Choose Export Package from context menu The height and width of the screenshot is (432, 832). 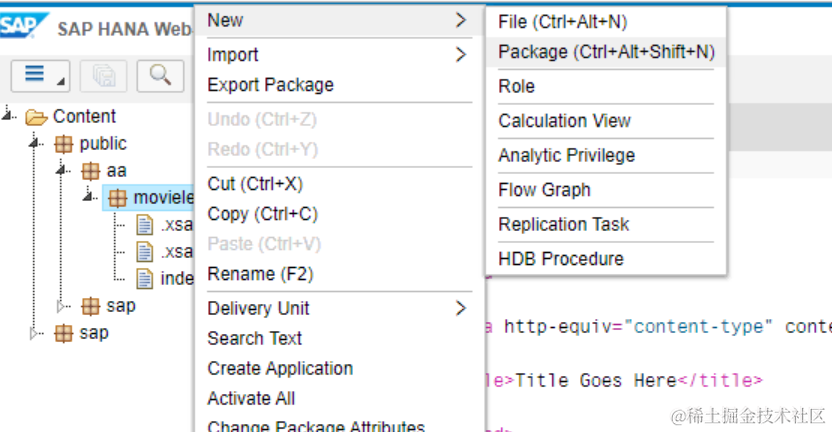(270, 85)
